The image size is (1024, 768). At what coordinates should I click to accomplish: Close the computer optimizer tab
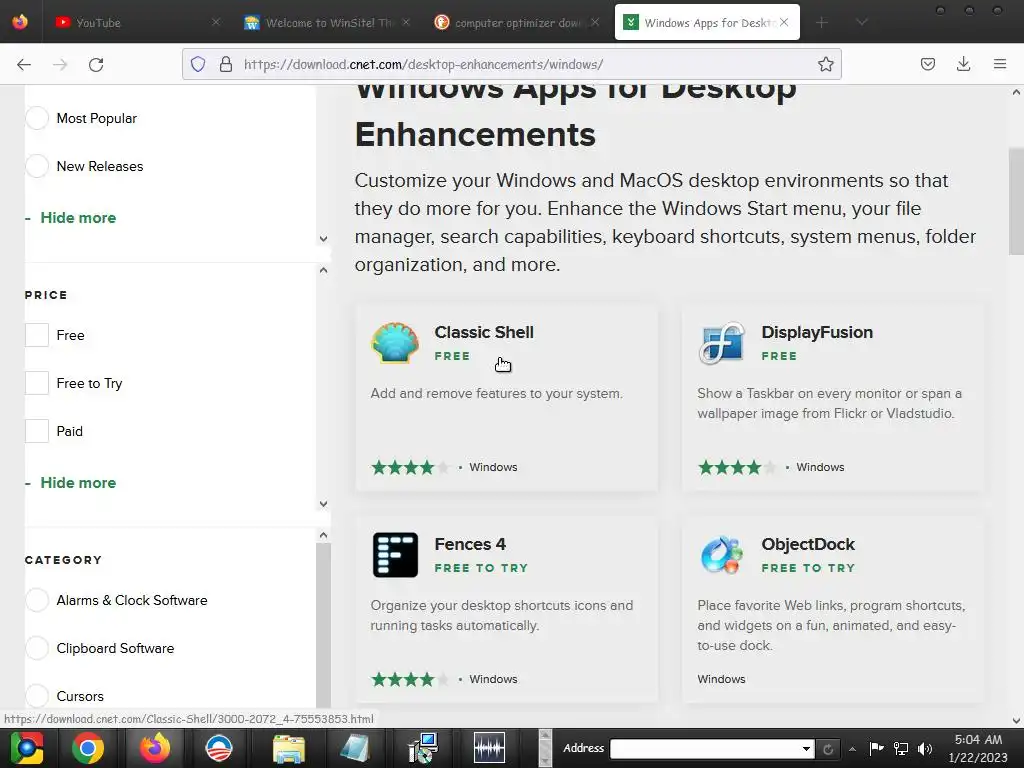point(594,22)
